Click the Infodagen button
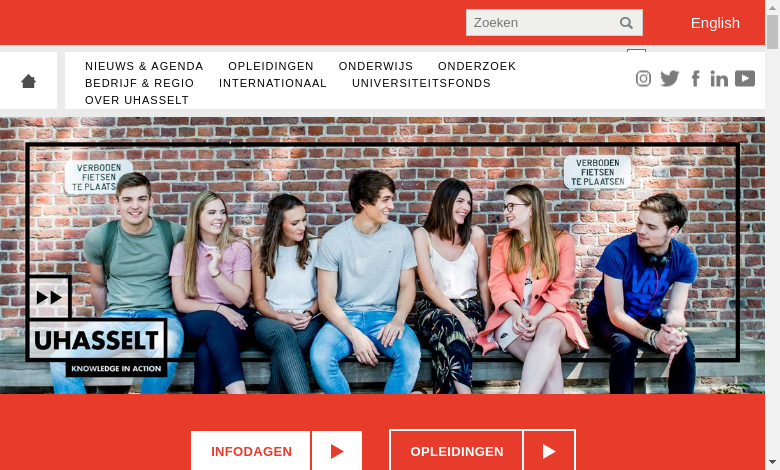This screenshot has width=780, height=470. click(251, 451)
